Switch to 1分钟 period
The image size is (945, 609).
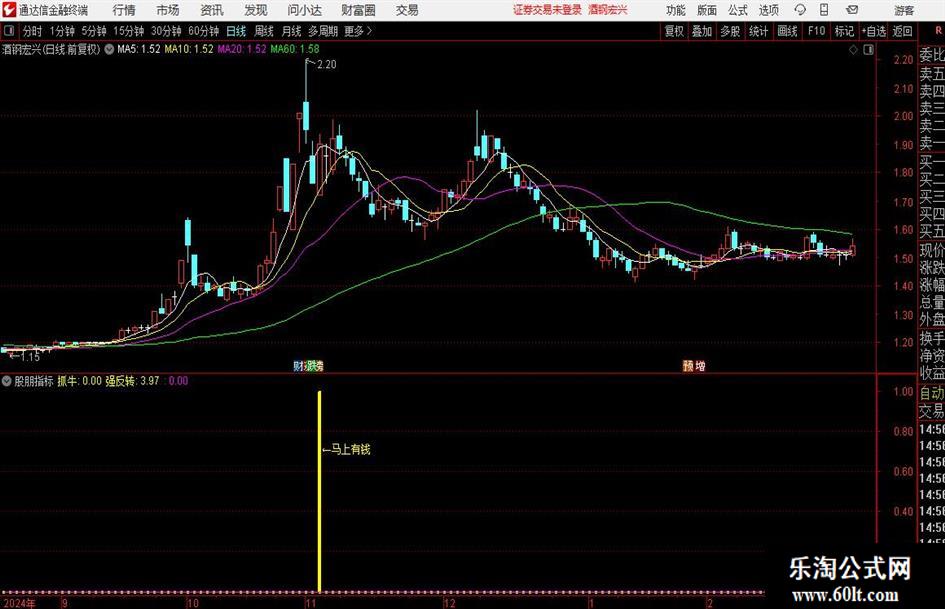62,31
